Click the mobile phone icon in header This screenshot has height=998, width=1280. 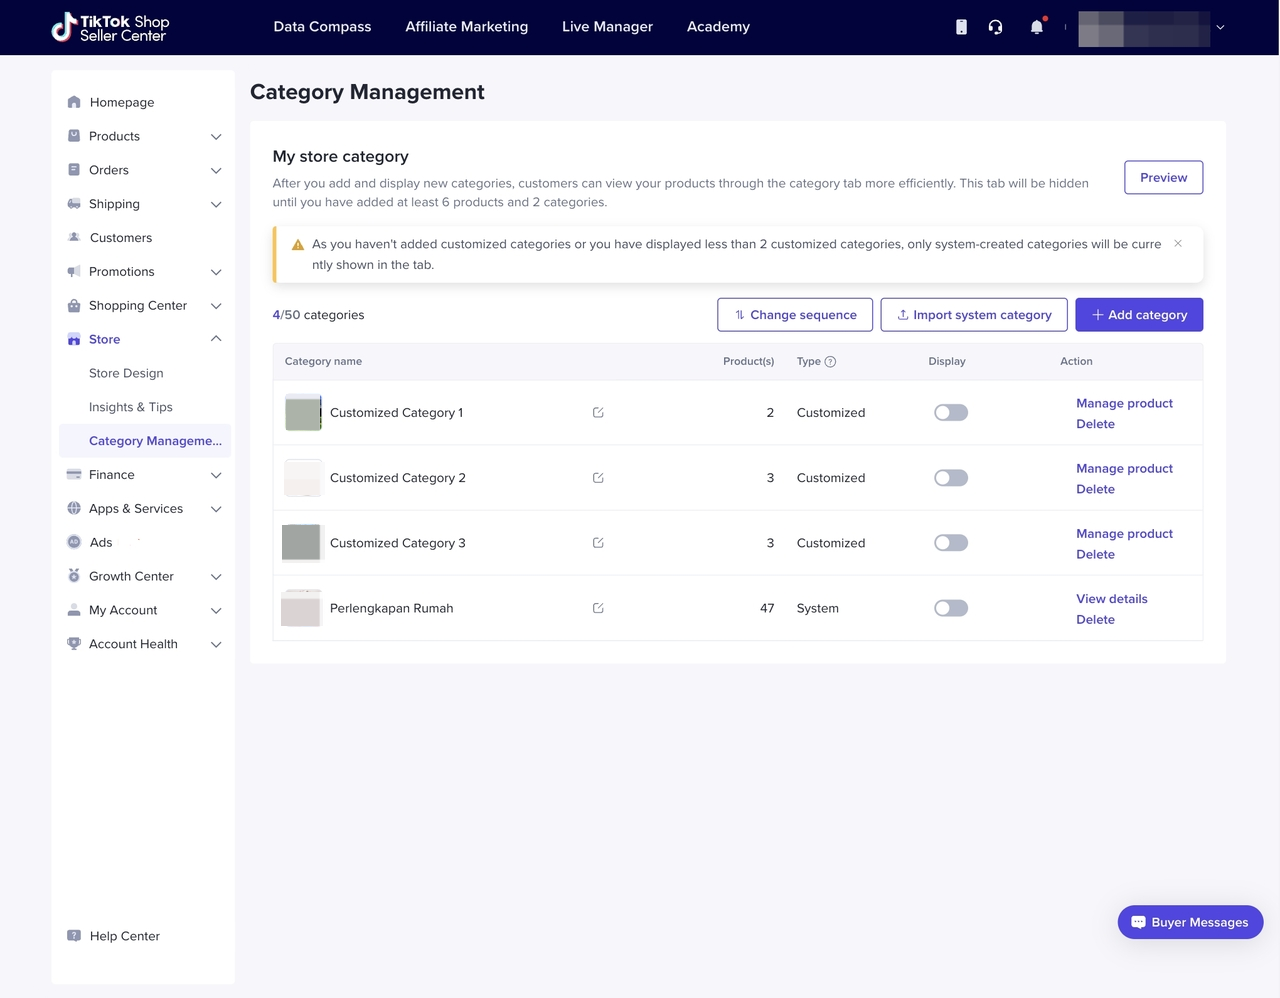[x=961, y=27]
